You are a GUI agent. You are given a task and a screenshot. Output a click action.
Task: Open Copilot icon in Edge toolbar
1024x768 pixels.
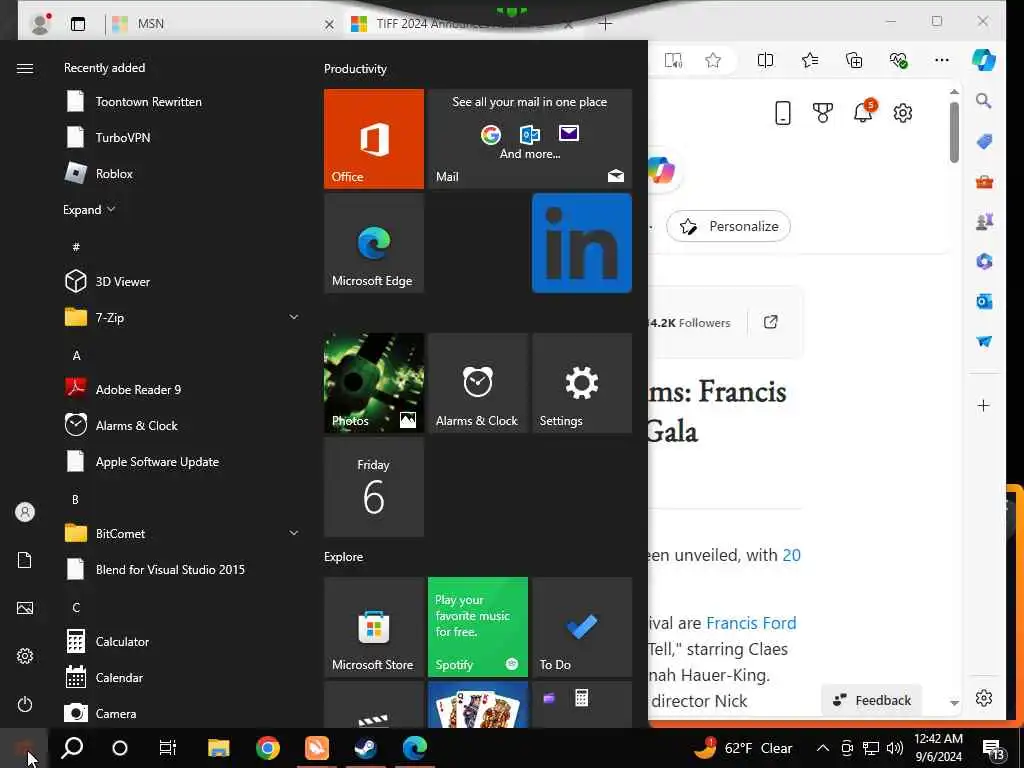tap(984, 60)
